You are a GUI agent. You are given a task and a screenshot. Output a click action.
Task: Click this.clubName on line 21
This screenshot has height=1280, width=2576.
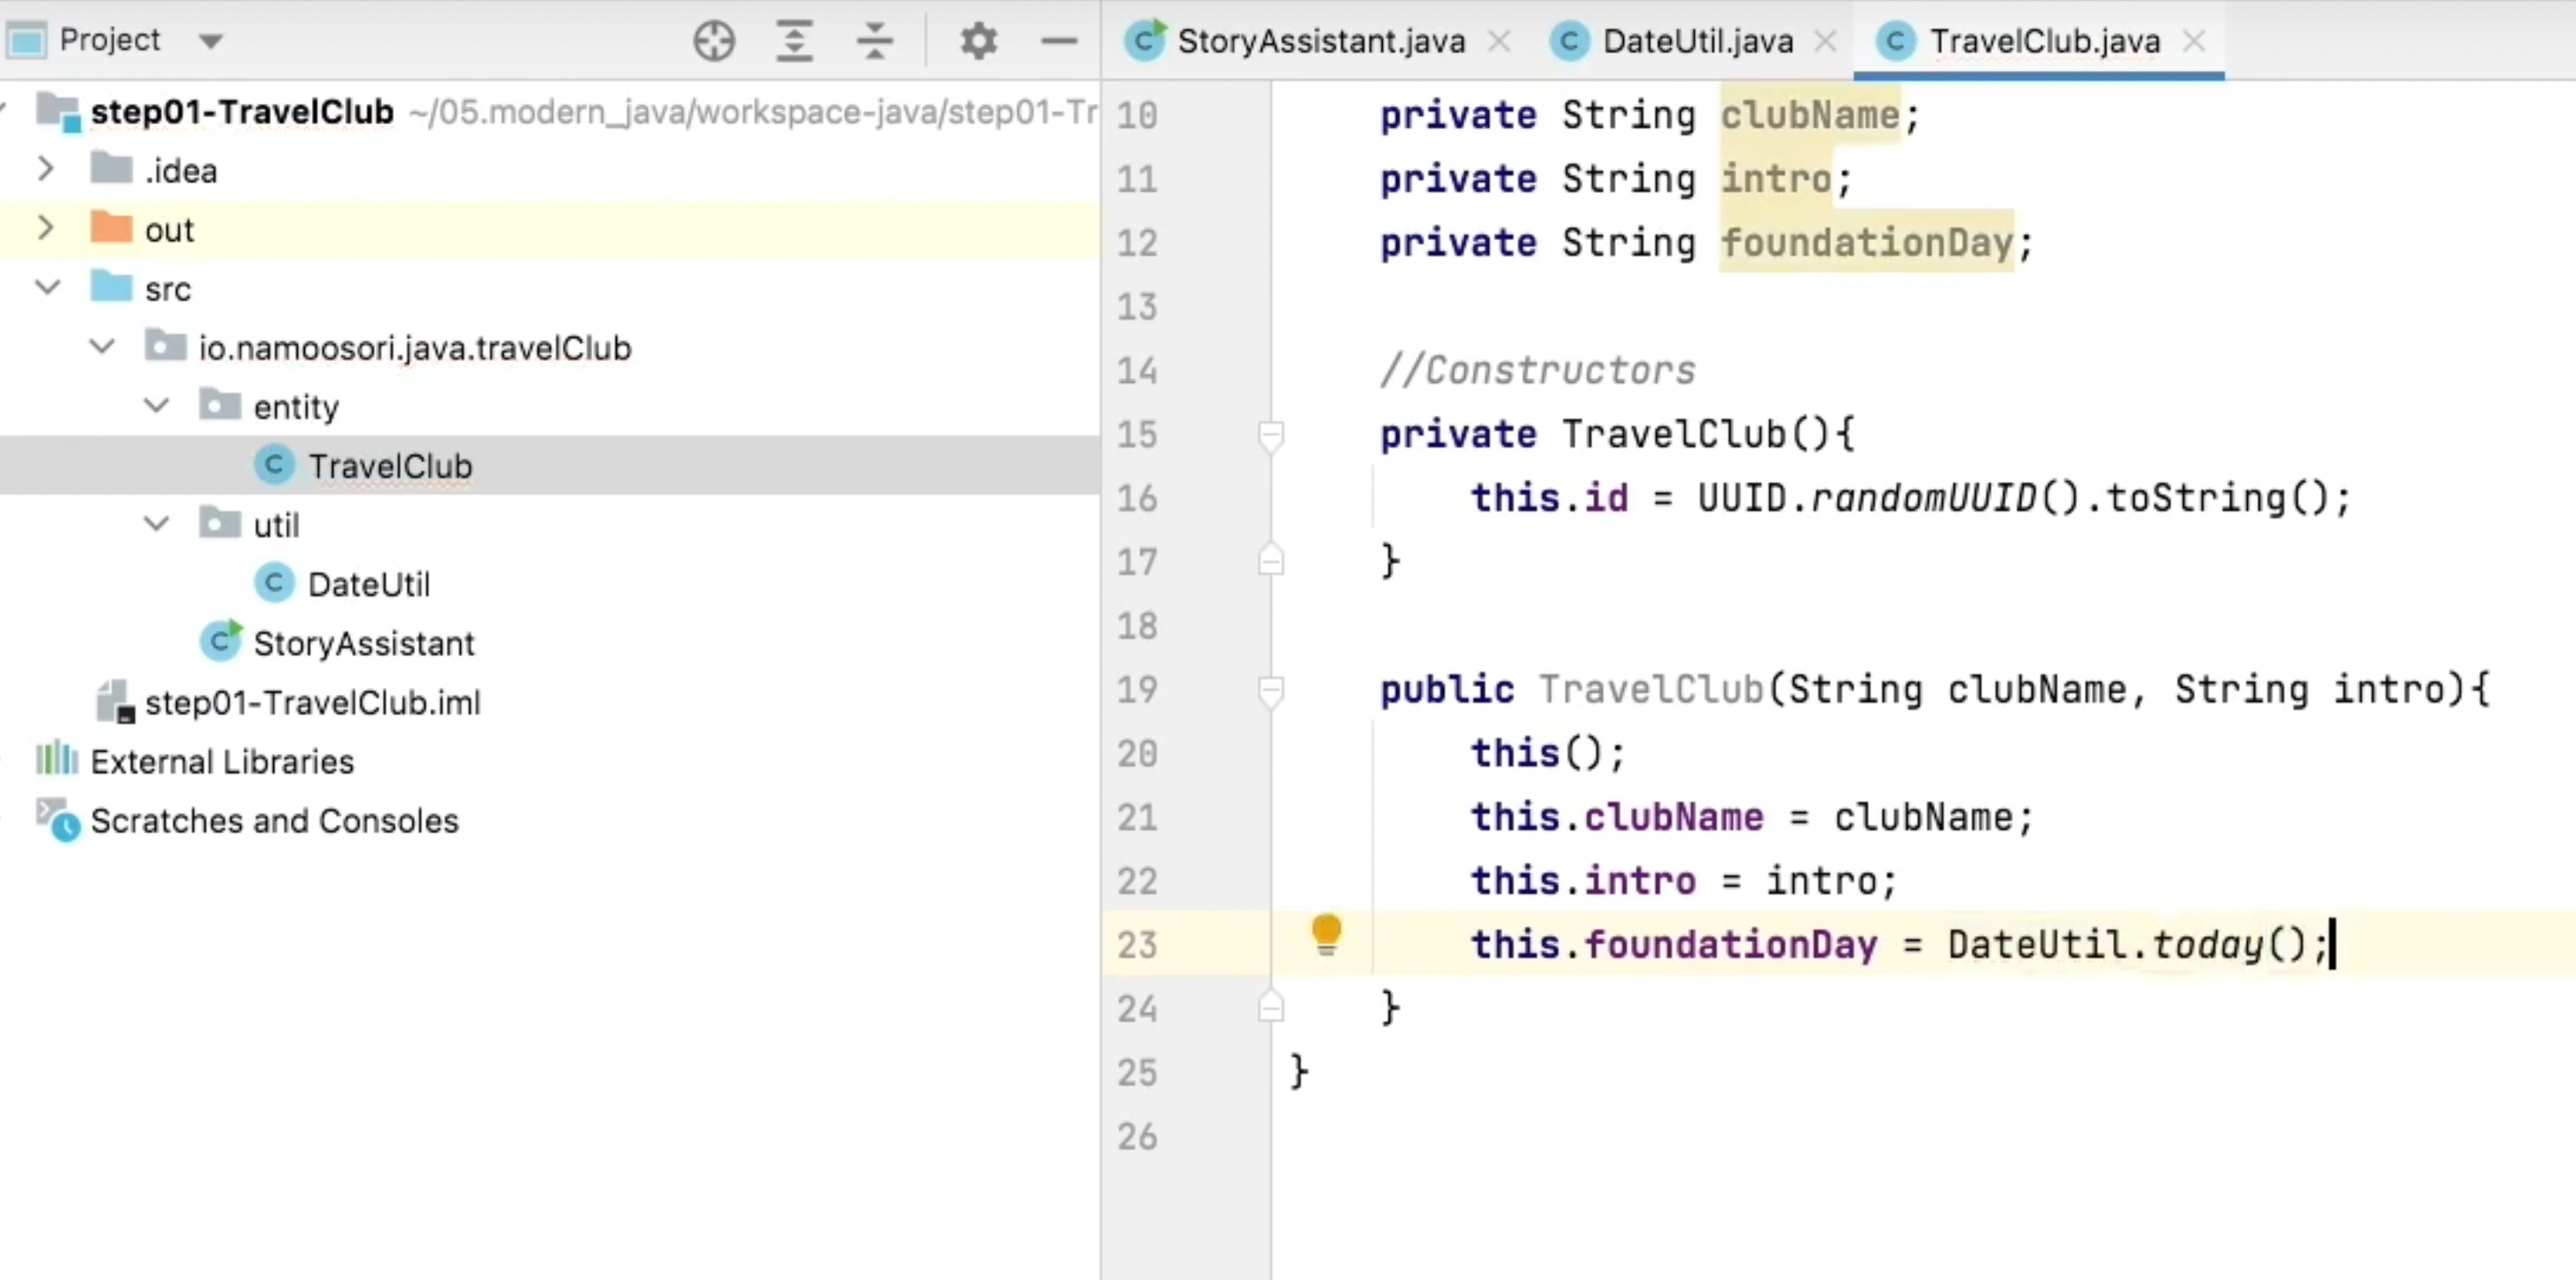pyautogui.click(x=1616, y=816)
